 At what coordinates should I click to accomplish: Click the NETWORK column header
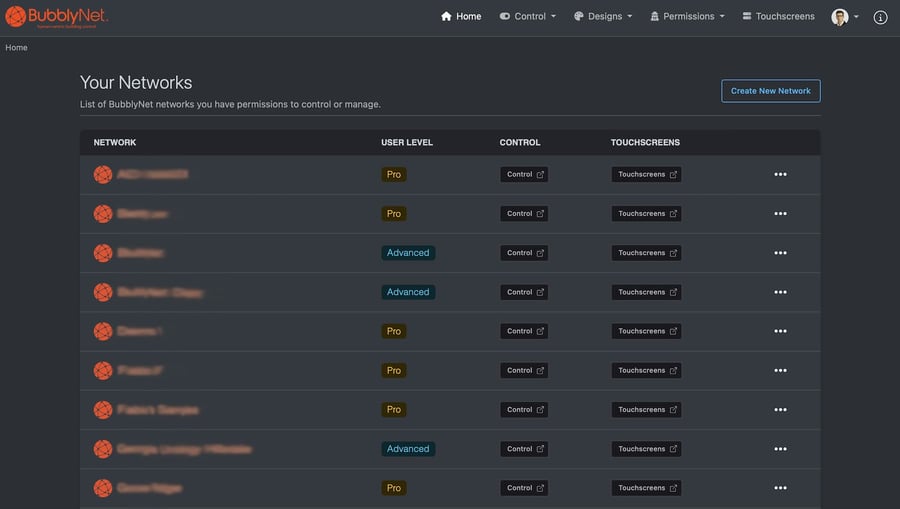click(115, 142)
